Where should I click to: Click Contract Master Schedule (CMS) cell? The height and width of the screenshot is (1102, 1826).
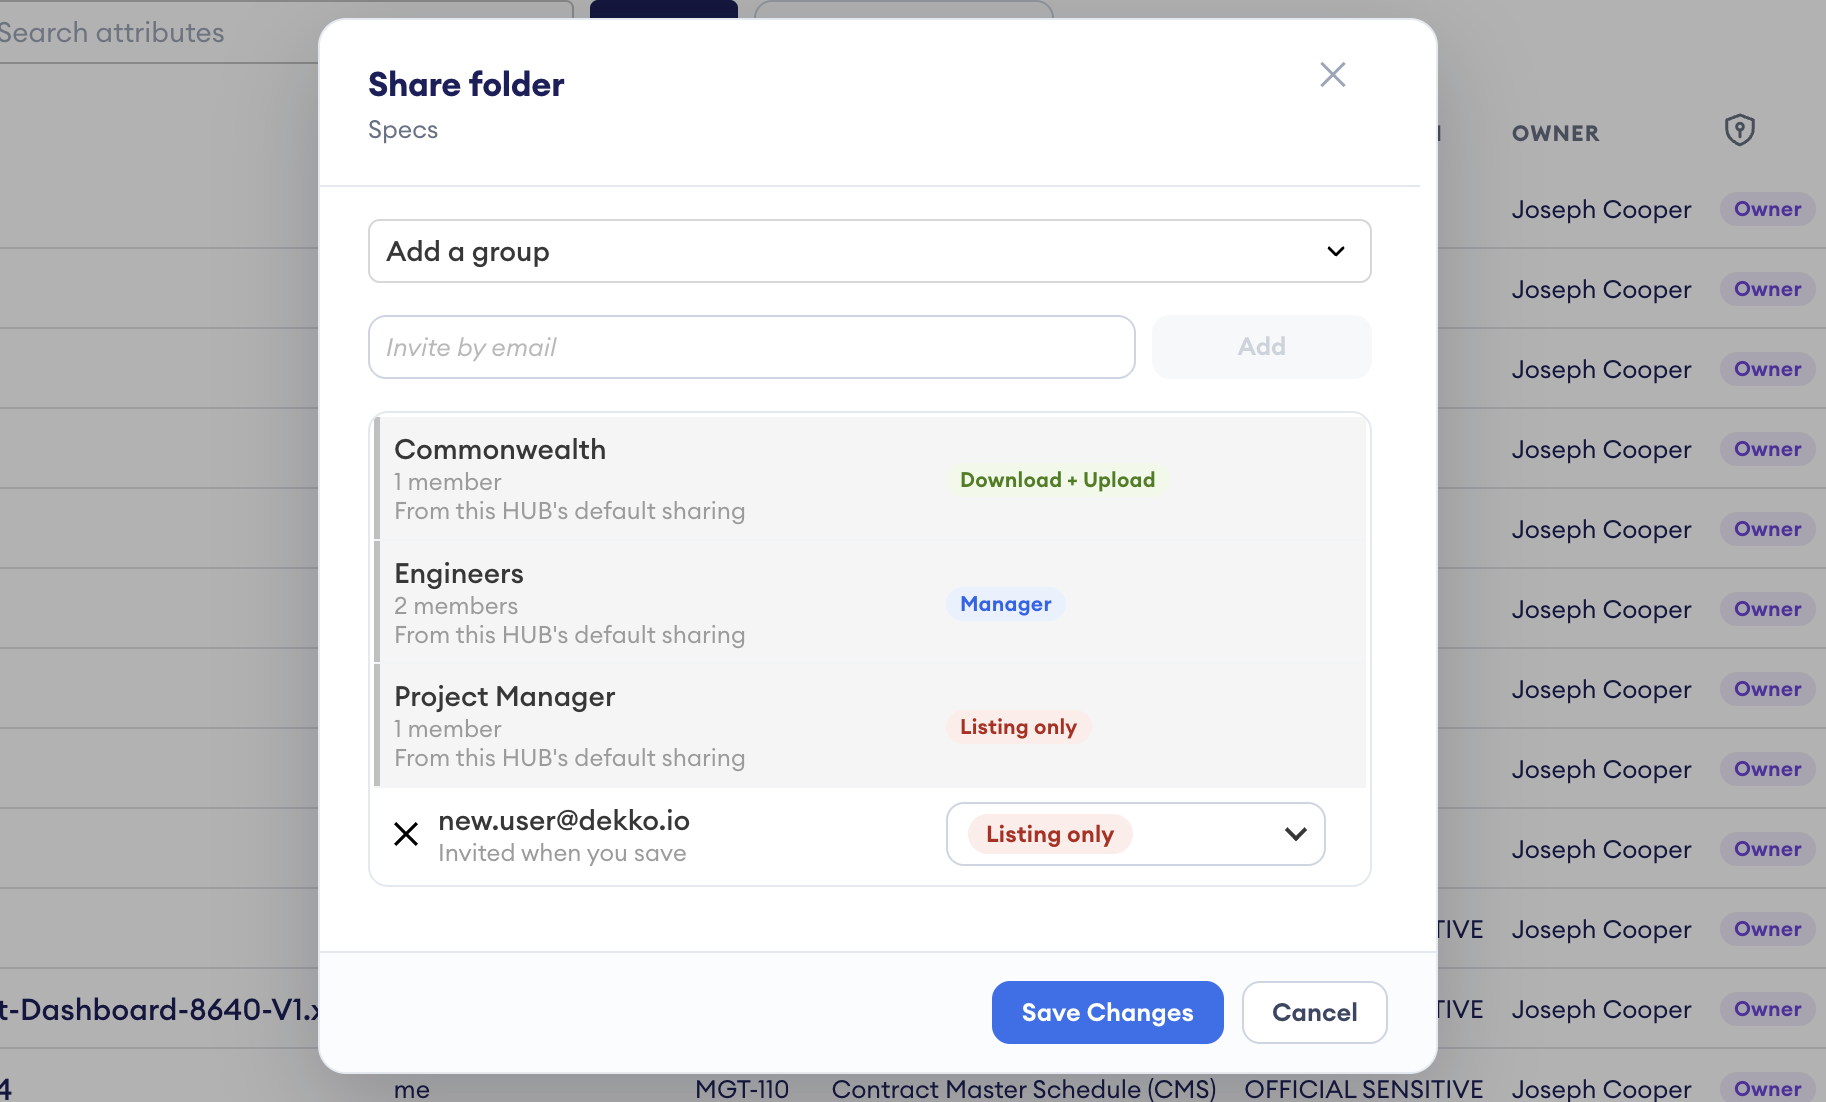(x=1024, y=1088)
